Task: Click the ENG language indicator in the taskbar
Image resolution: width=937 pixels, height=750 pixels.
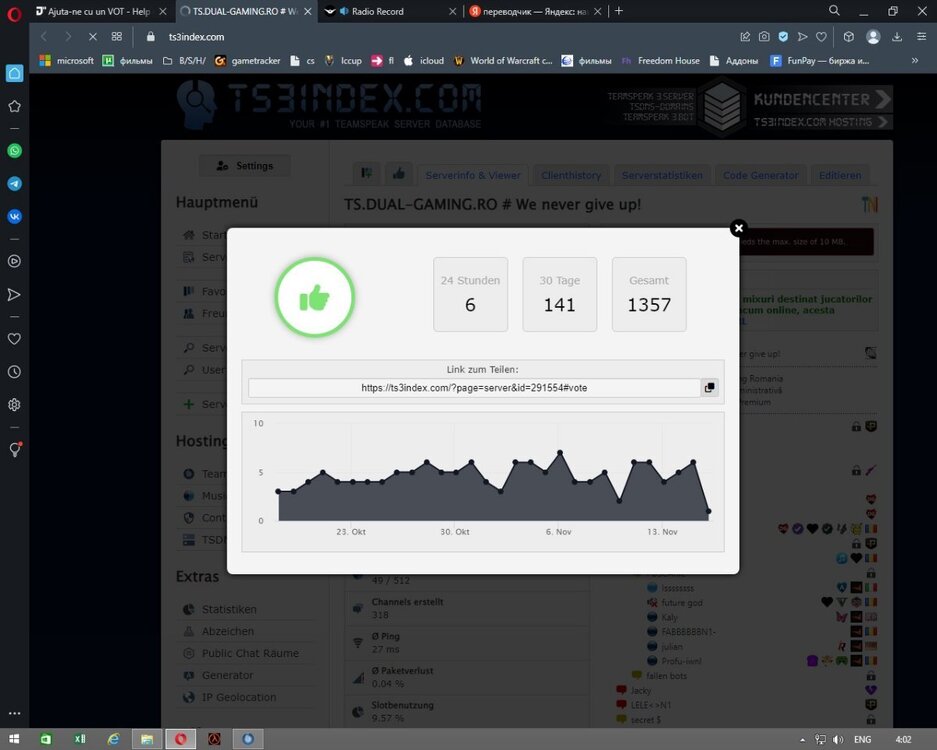Action: (860, 740)
